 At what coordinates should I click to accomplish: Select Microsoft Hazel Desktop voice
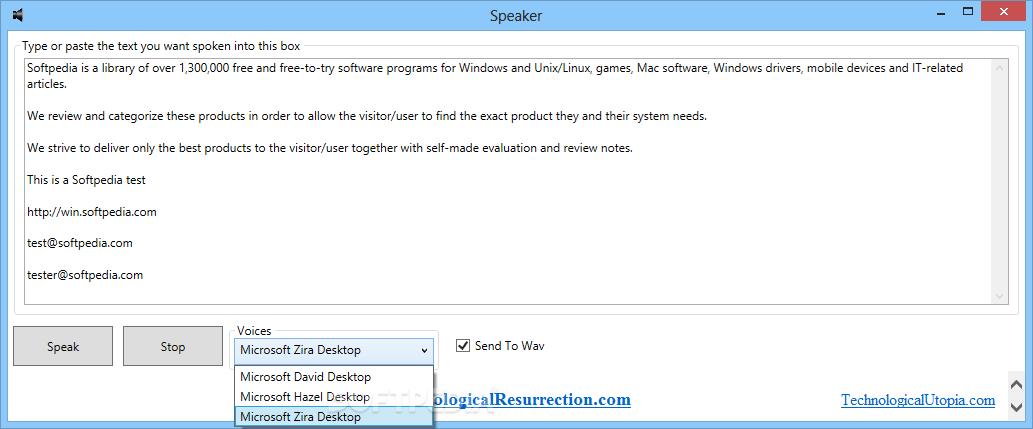point(334,397)
